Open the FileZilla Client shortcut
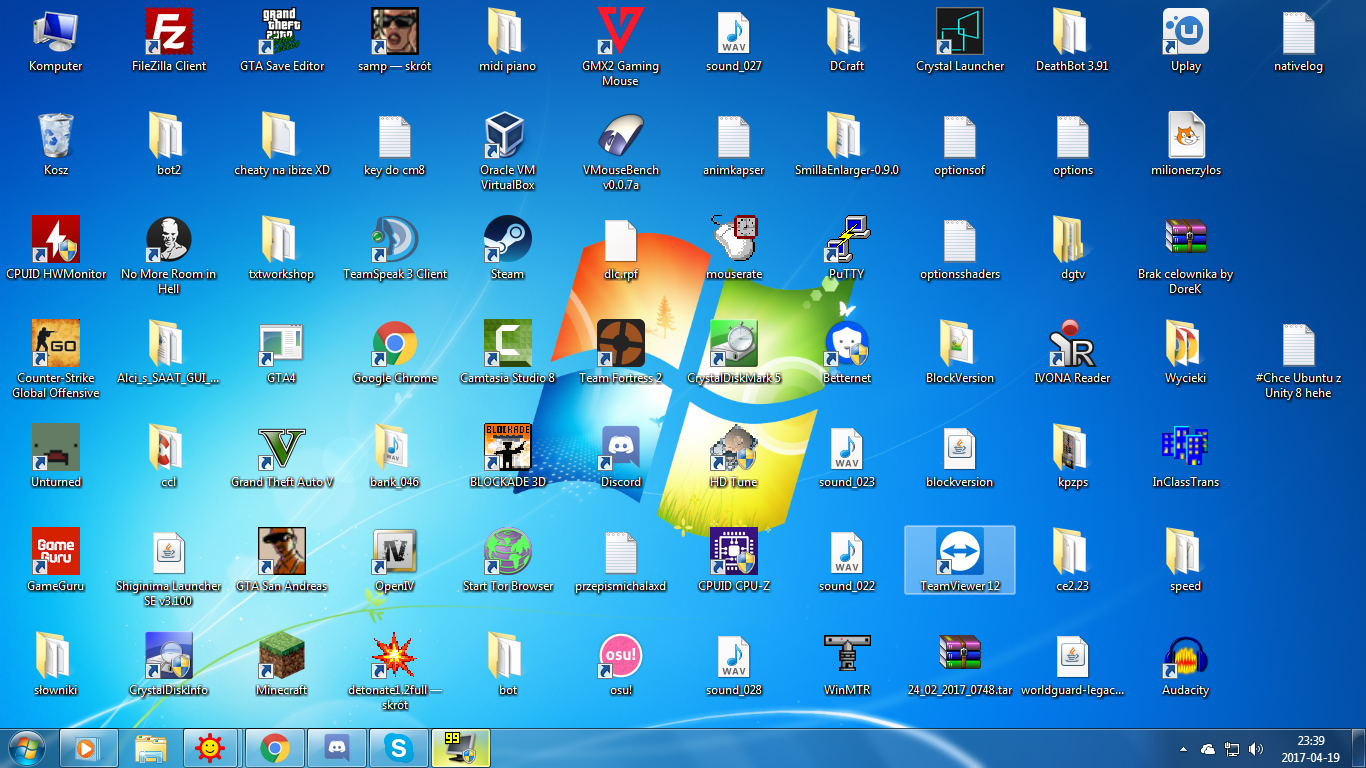1366x768 pixels. [169, 32]
